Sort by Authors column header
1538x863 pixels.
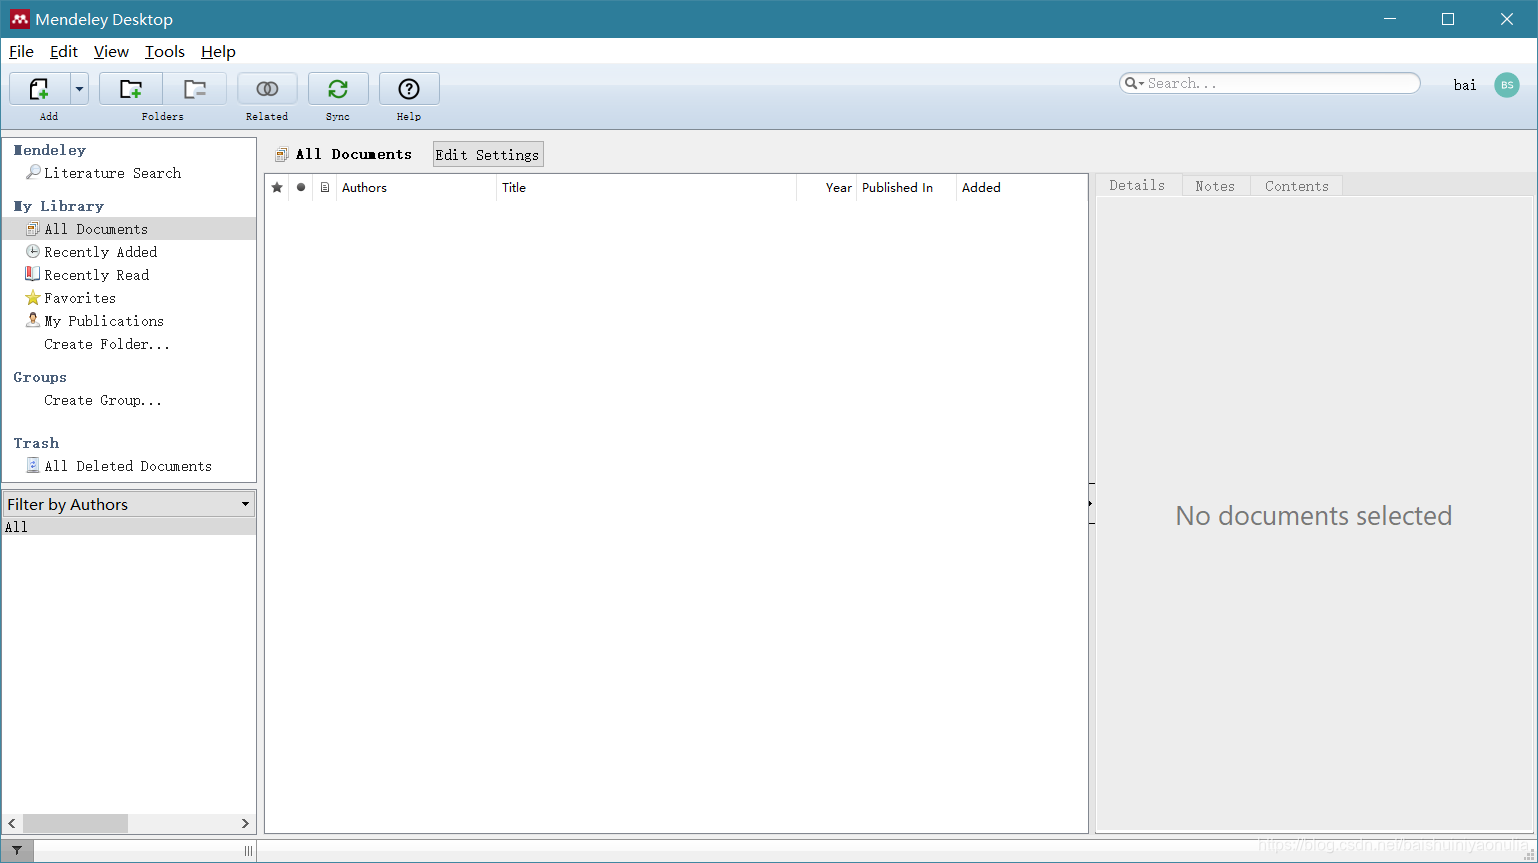[417, 187]
